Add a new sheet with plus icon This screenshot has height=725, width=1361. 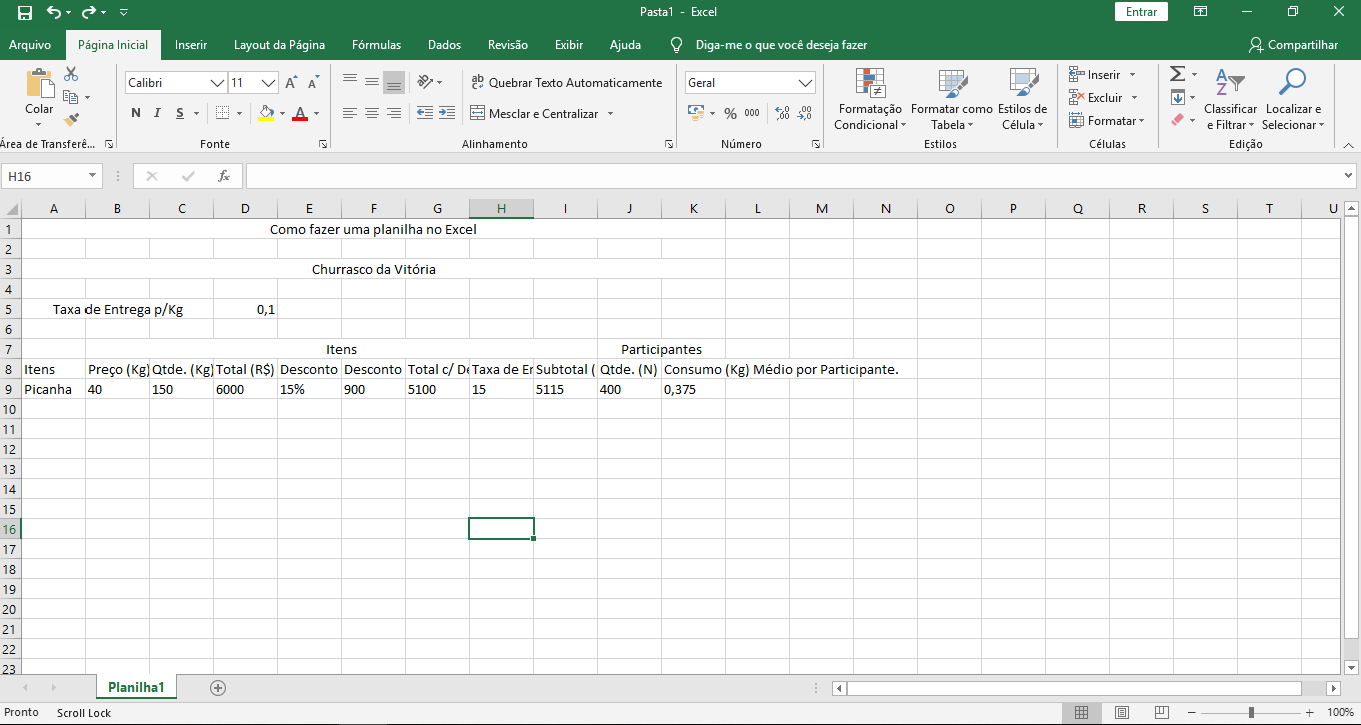click(218, 687)
